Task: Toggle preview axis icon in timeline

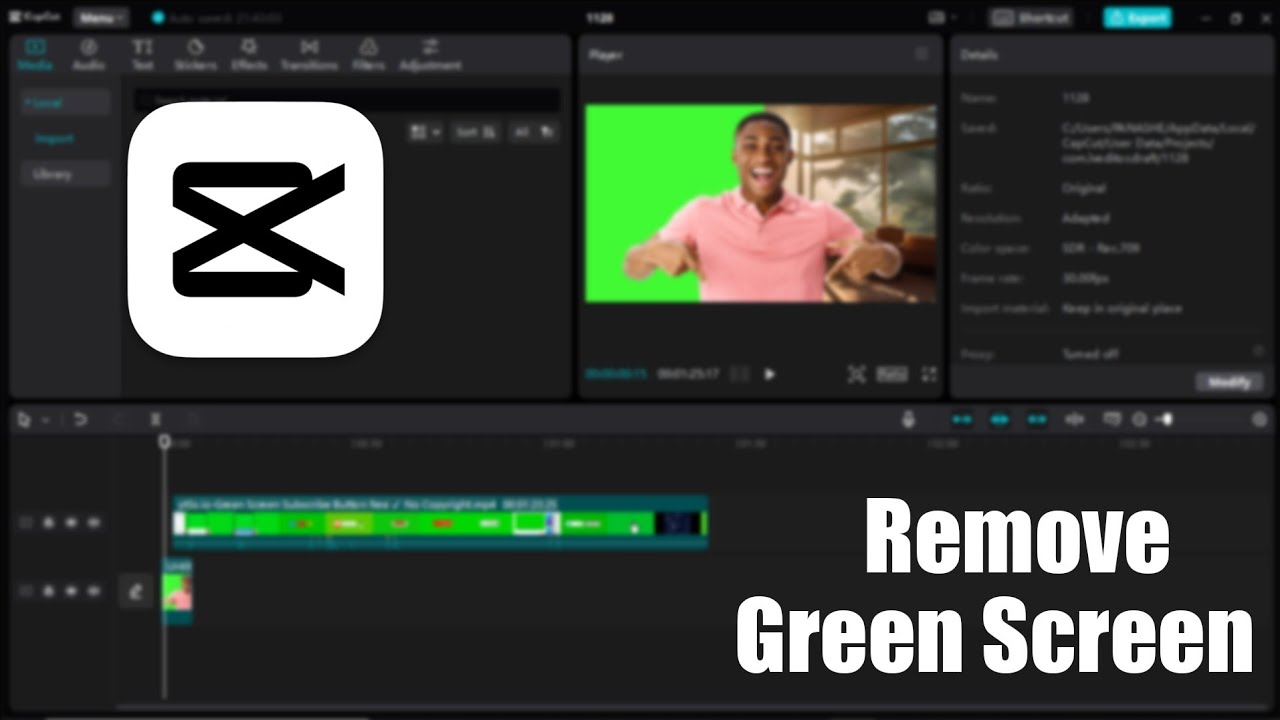Action: (1075, 420)
